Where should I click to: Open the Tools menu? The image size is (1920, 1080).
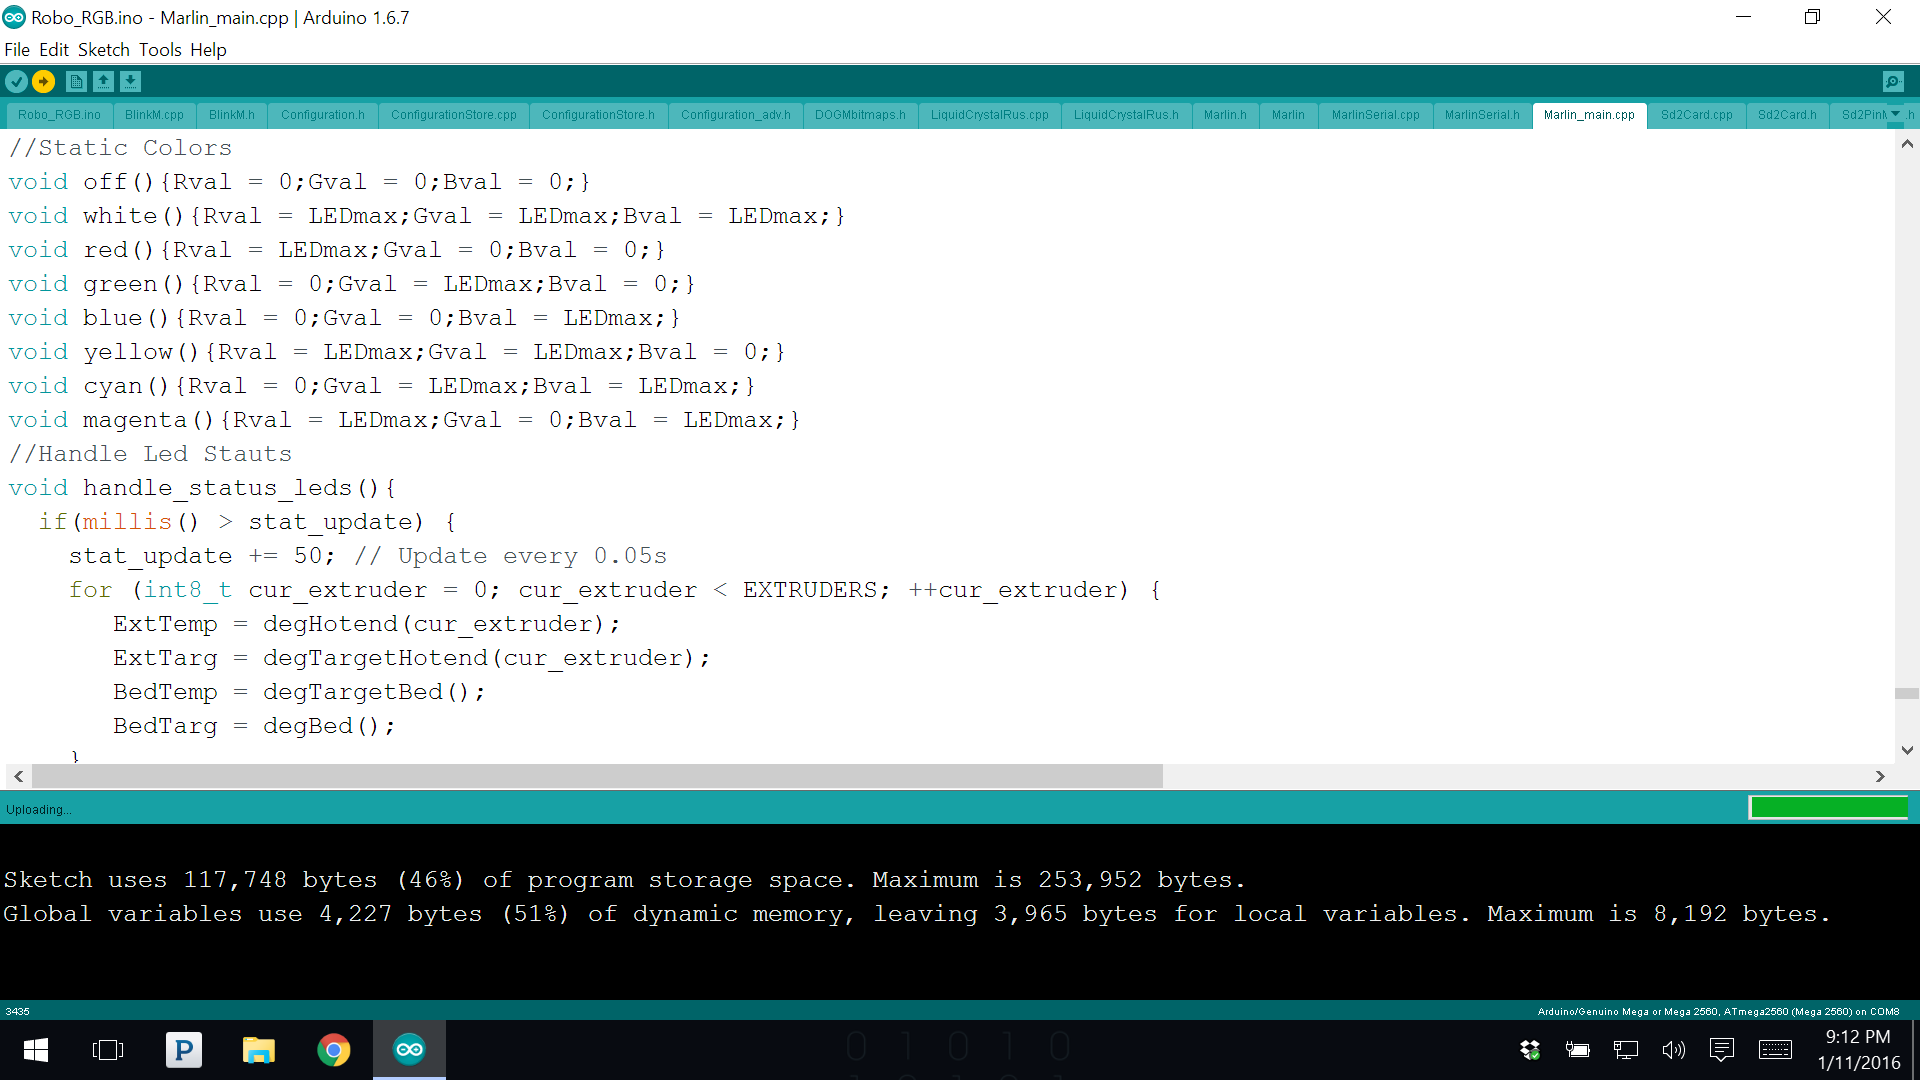click(160, 49)
